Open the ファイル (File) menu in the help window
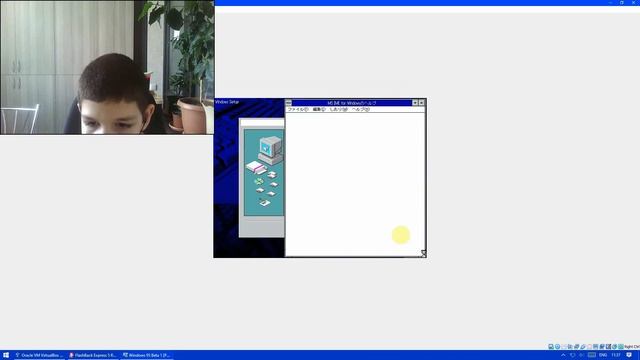This screenshot has width=640, height=360. point(298,109)
